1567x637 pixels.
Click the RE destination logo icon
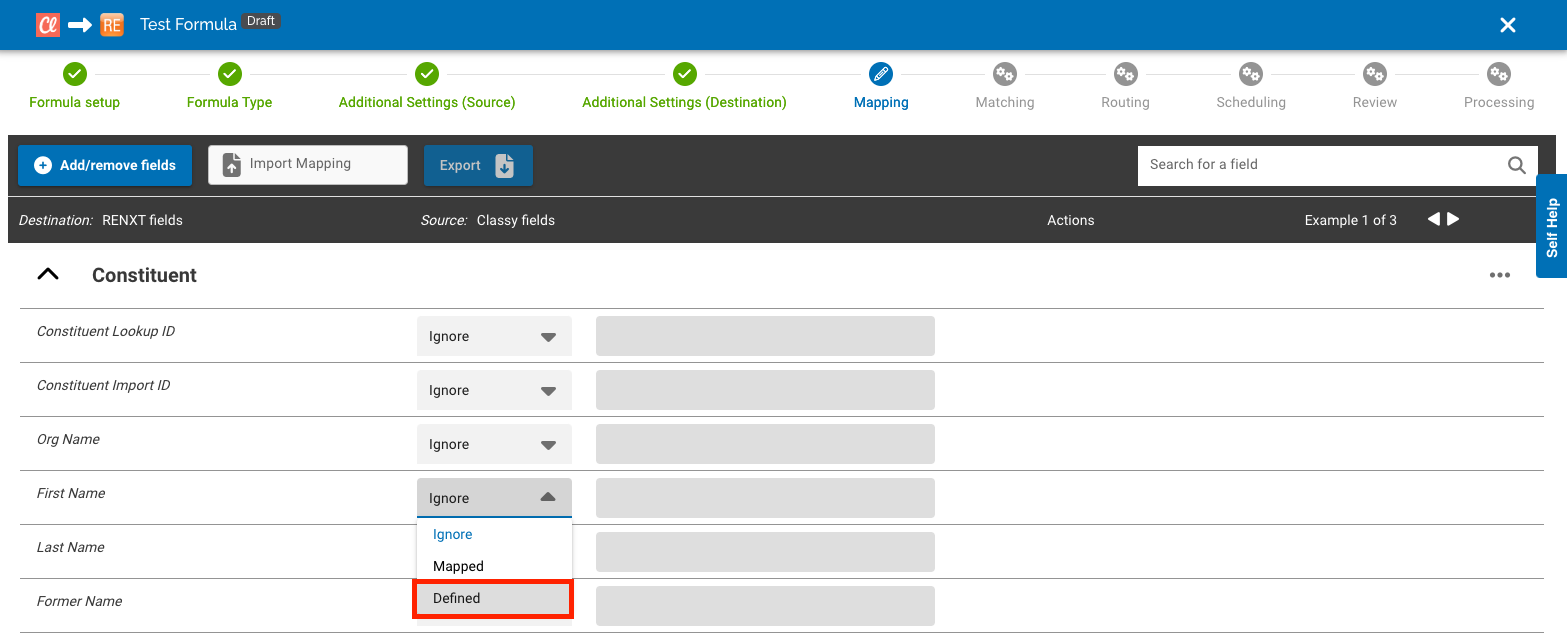[111, 25]
